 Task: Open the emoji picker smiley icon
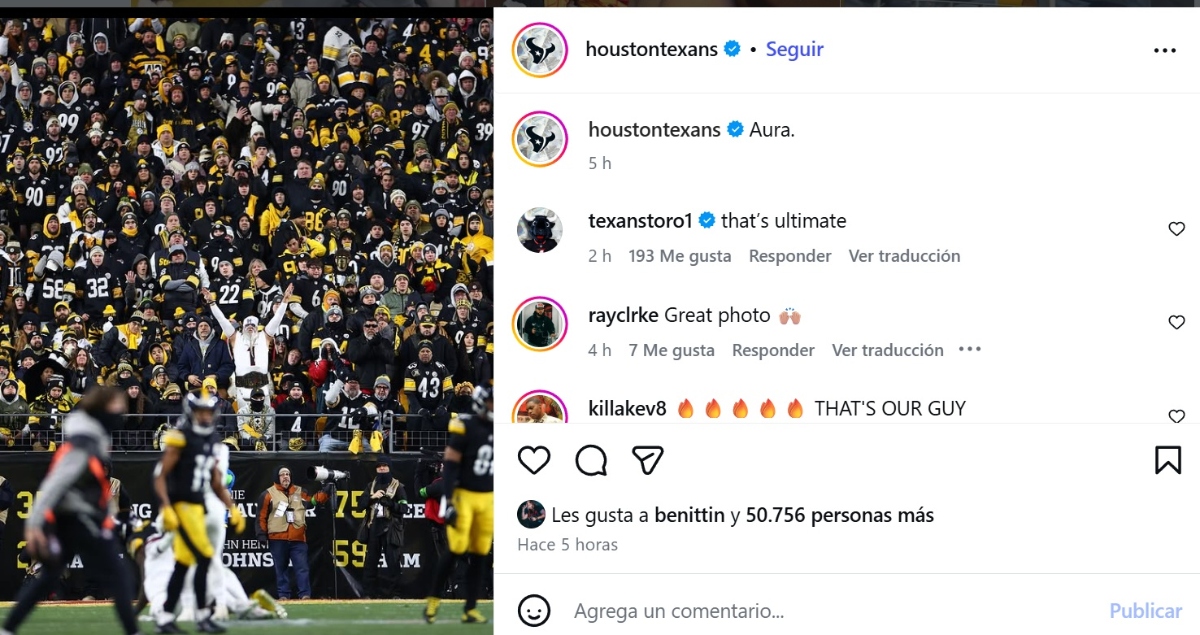pos(534,611)
